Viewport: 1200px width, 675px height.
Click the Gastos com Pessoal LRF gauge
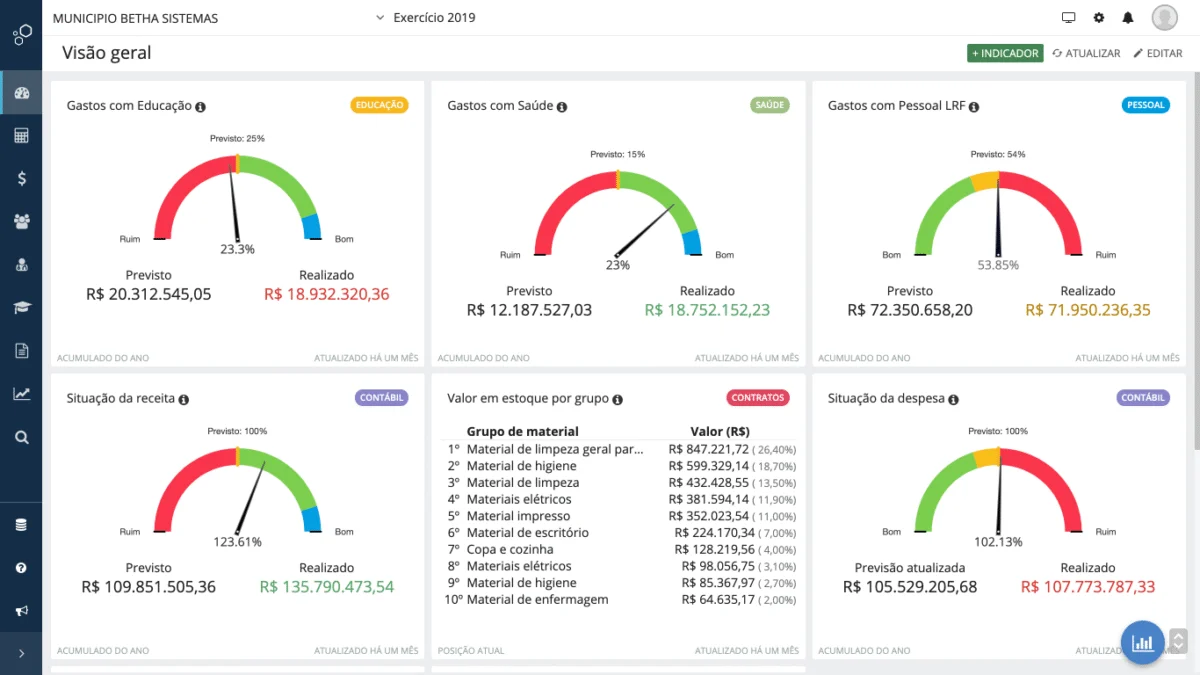(x=998, y=215)
